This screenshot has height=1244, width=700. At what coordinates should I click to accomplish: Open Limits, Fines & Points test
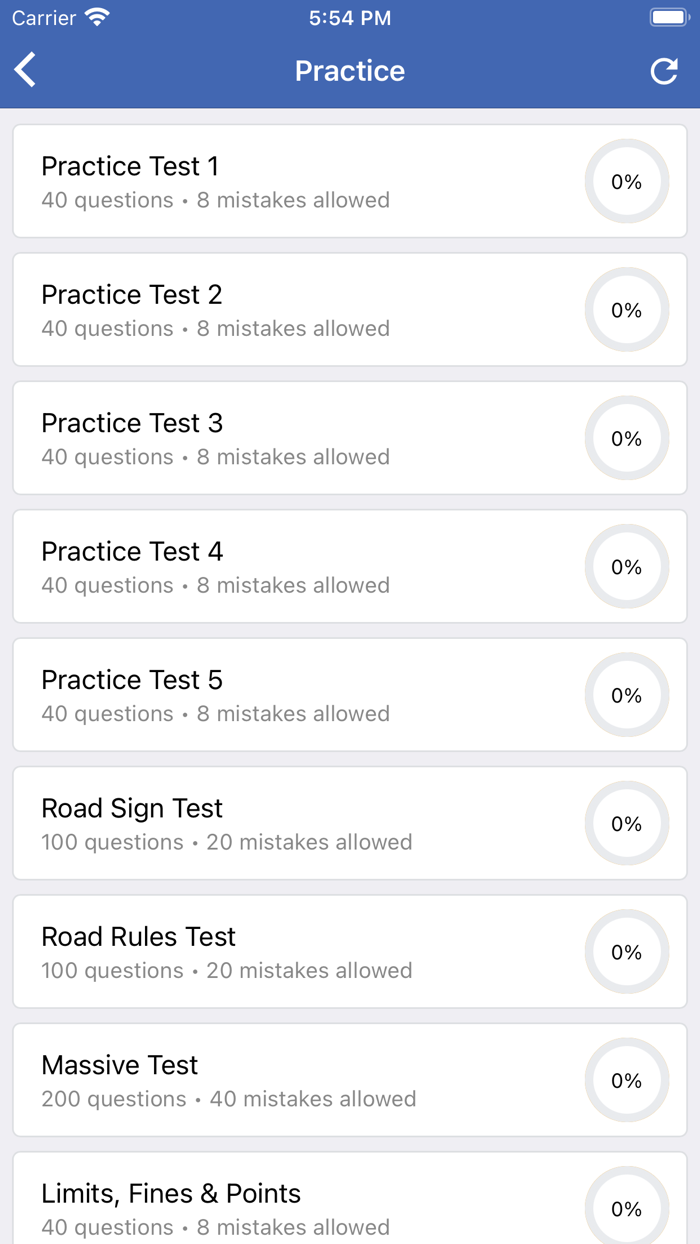pyautogui.click(x=300, y=1204)
